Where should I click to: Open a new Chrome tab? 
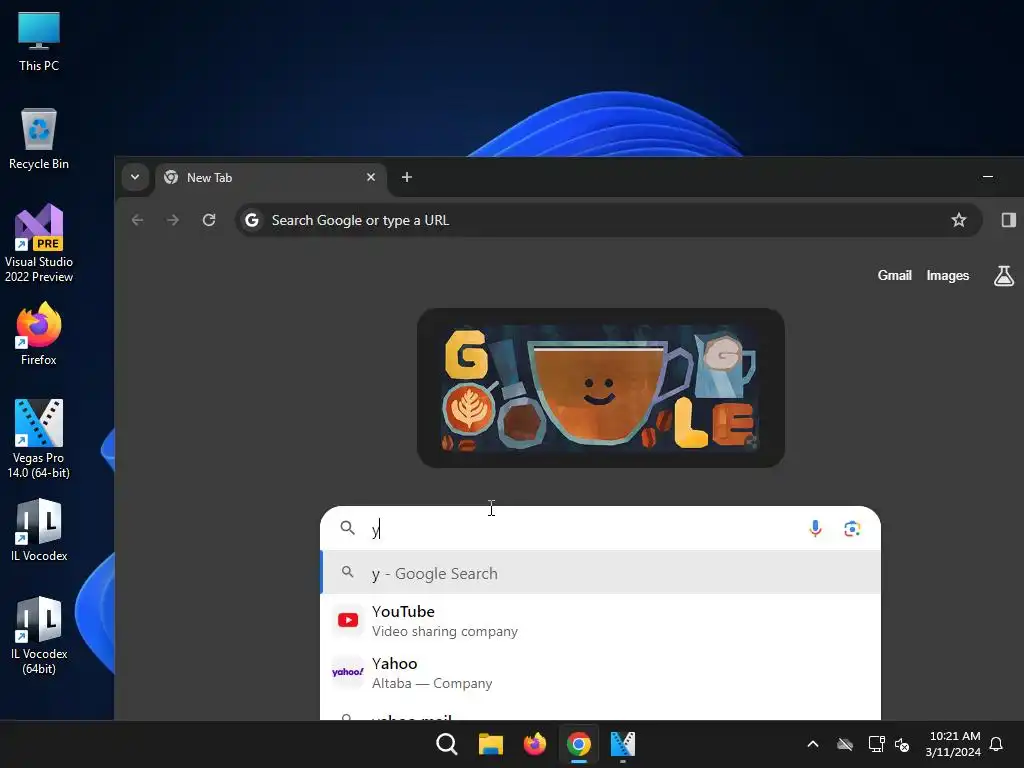click(x=406, y=177)
